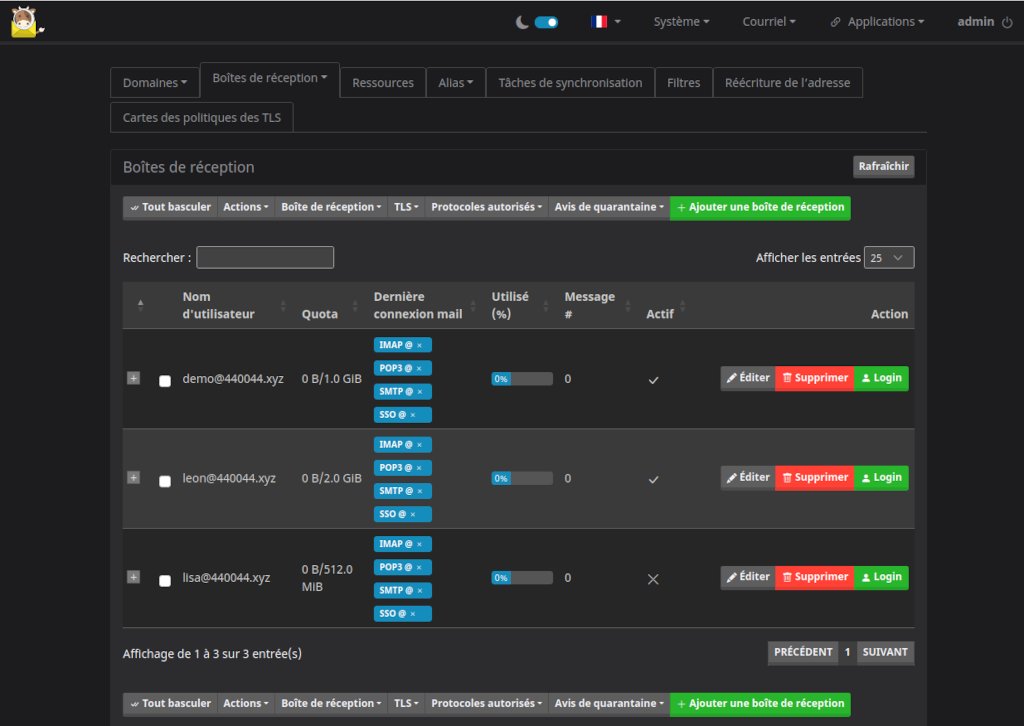
Task: Click the PRÉCÉDENT pagination button
Action: 803,652
